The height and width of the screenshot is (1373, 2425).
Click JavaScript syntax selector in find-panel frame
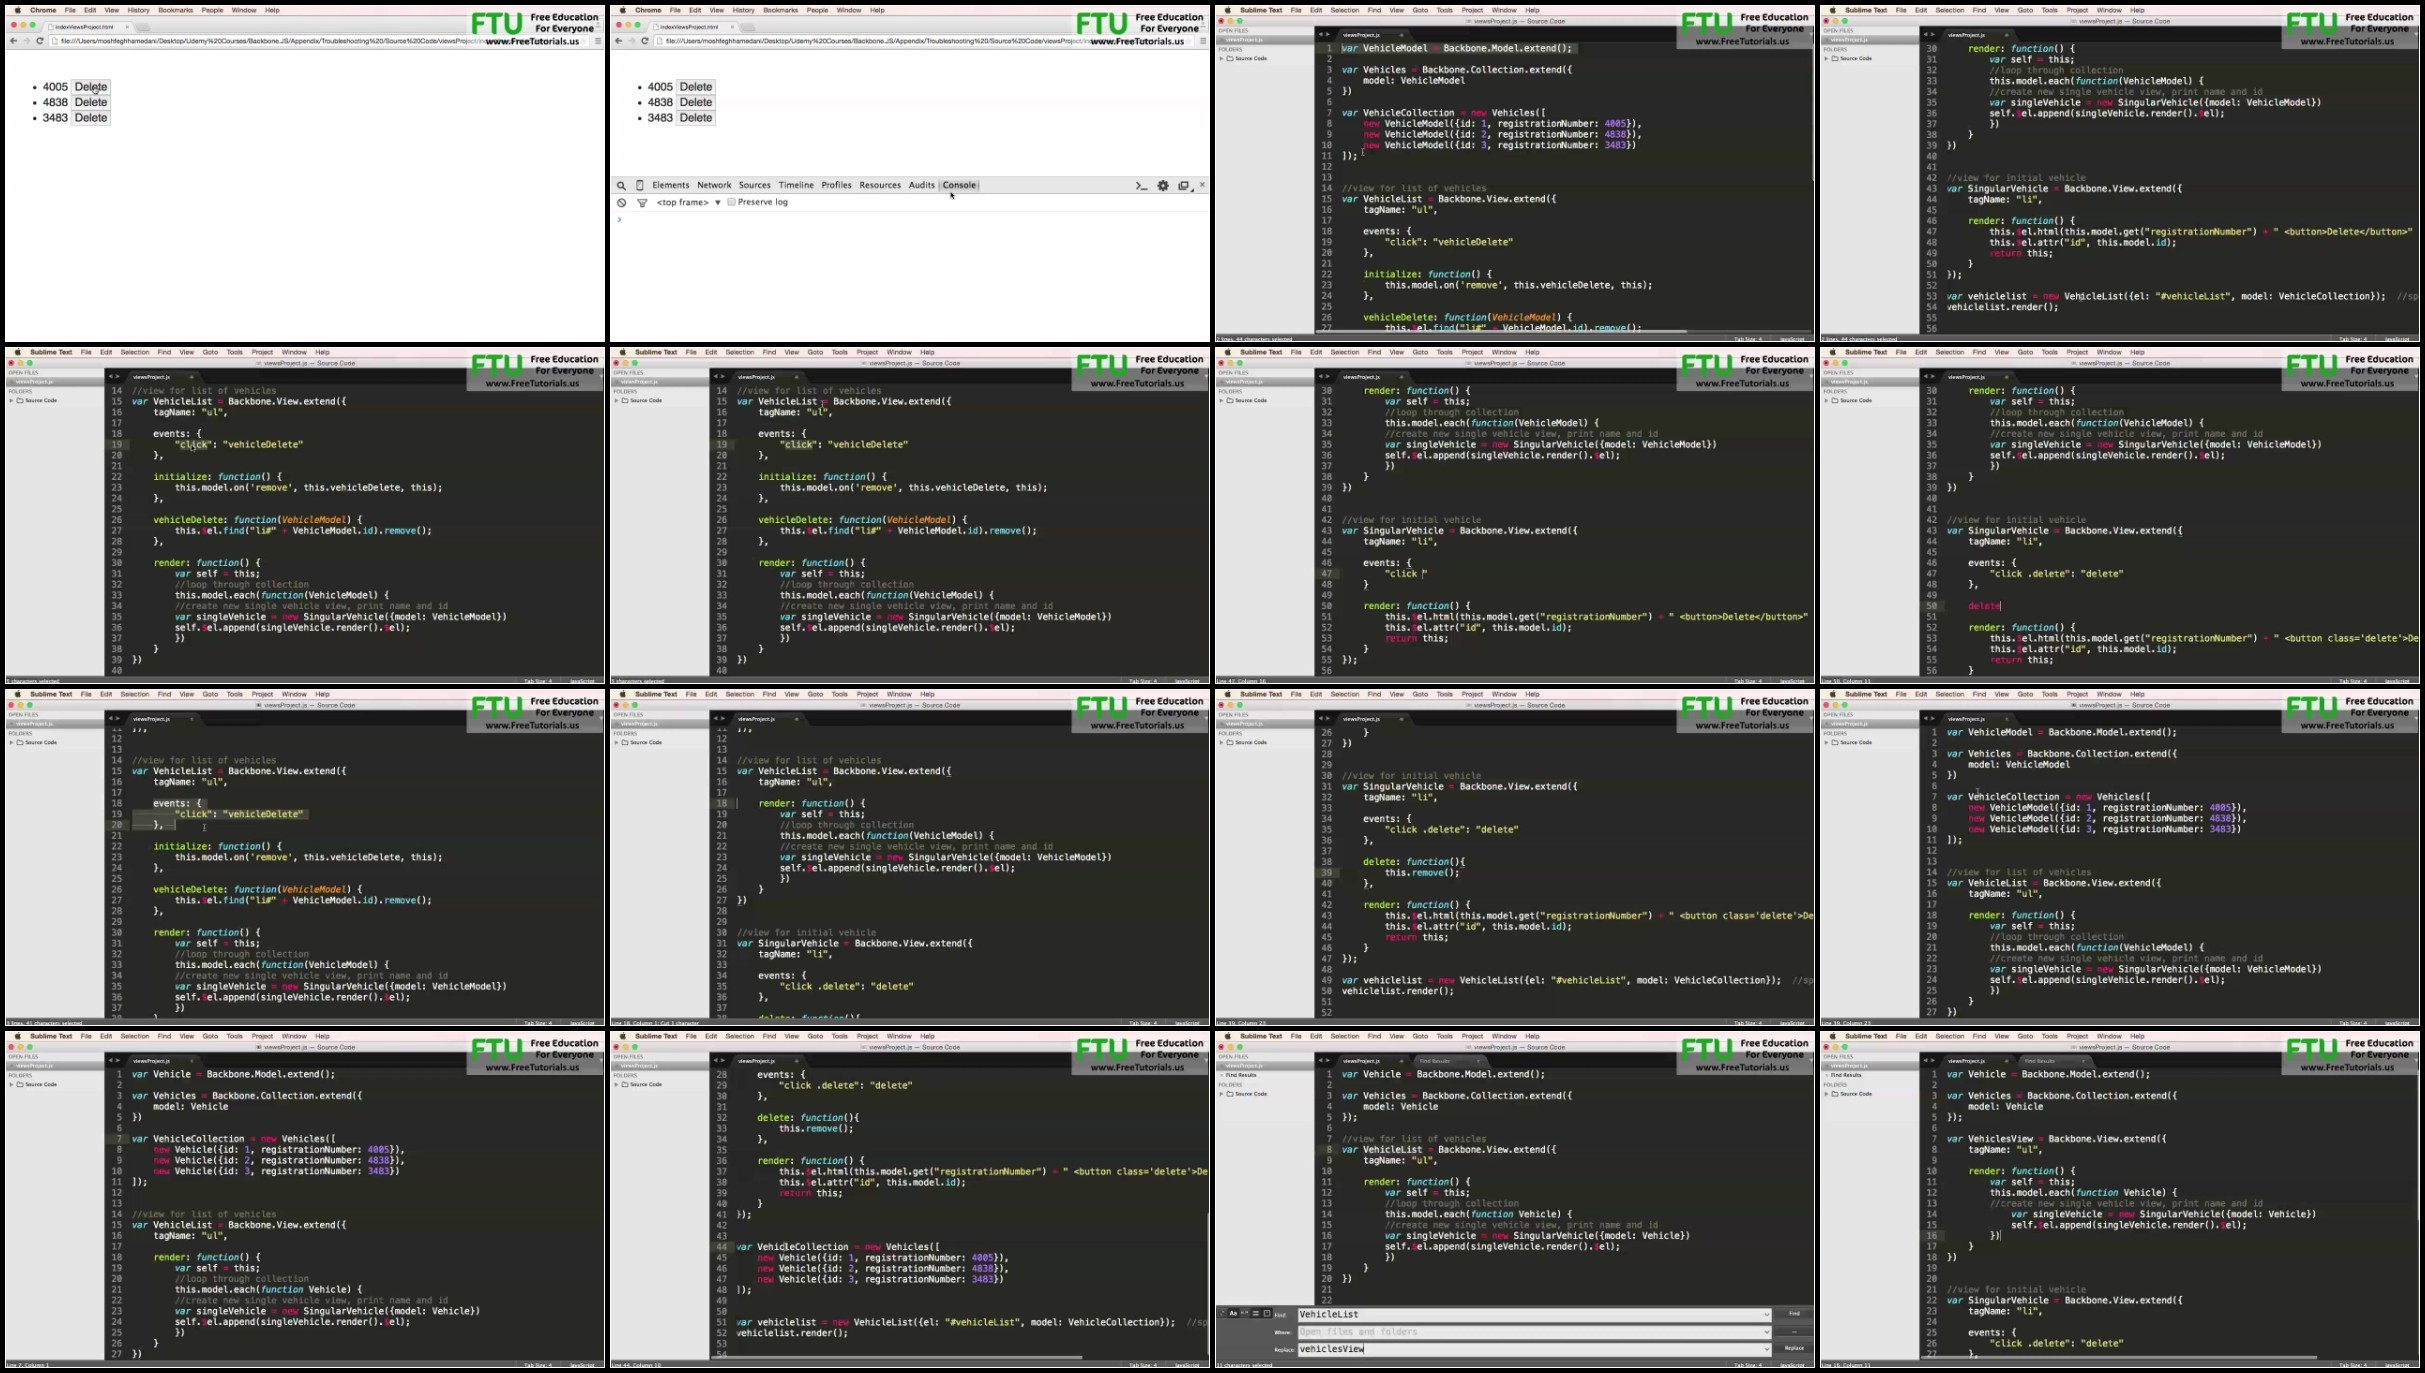(1792, 1365)
